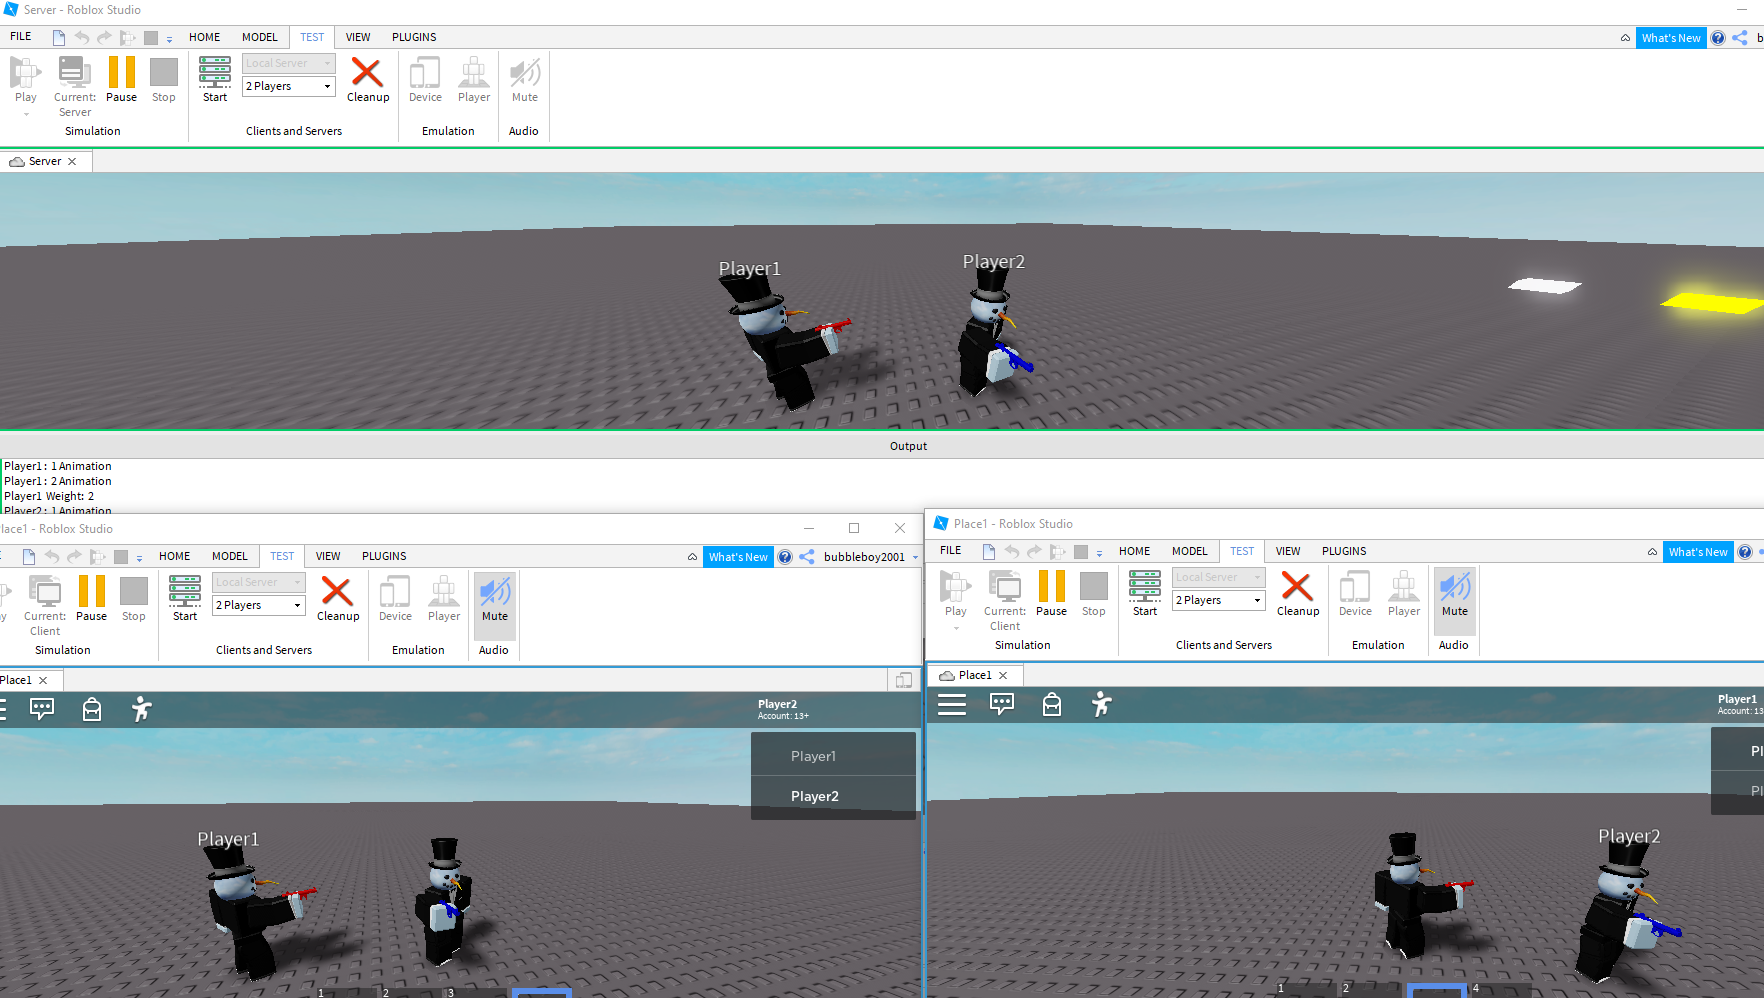Open the hamburger menu in Player1's client

[x=952, y=704]
